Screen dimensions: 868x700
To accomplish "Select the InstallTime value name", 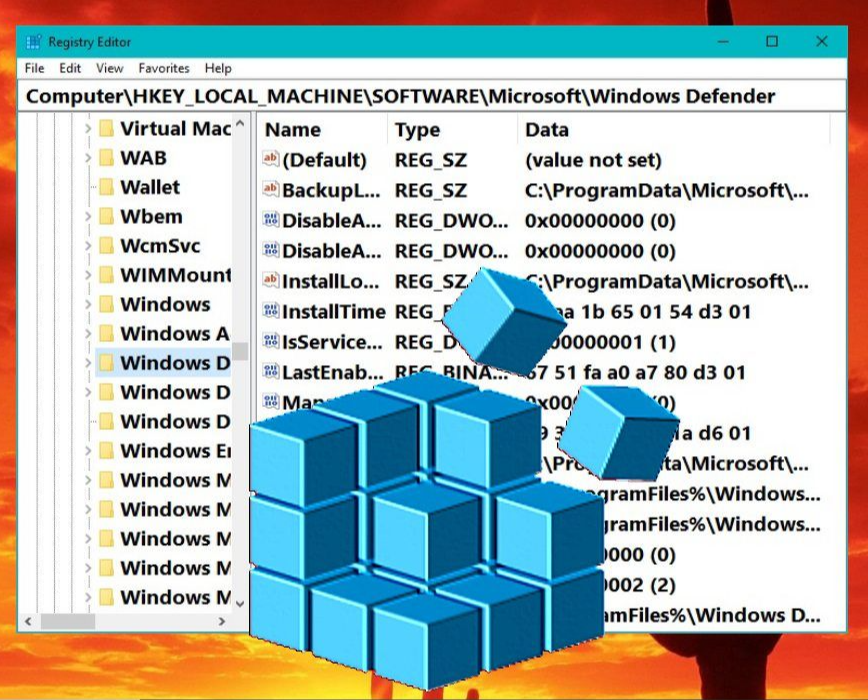I will click(x=334, y=312).
